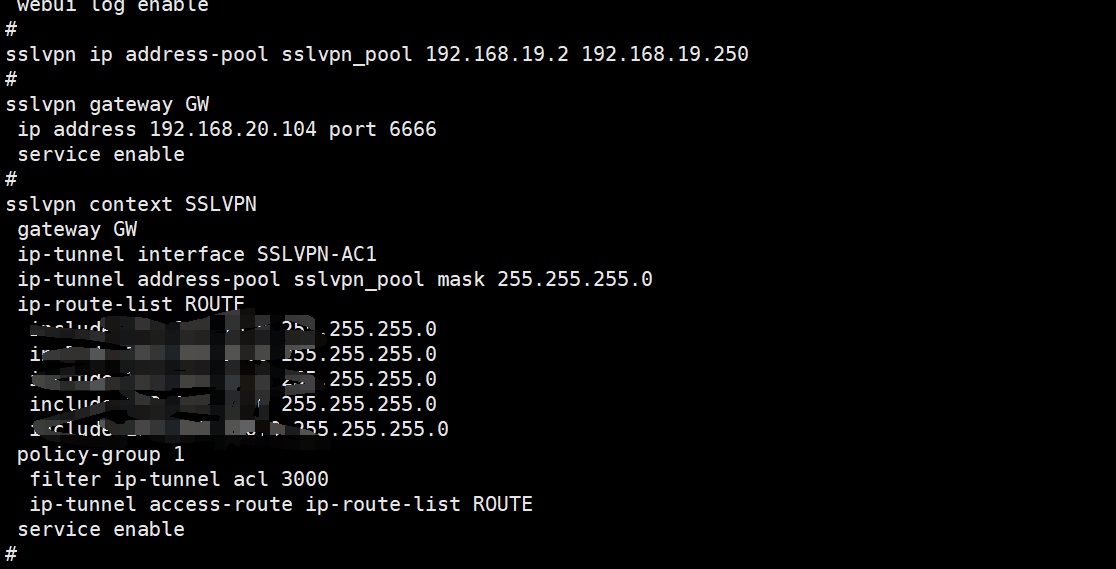Click the 'sslvpn context SSLVPN' line
The width and height of the screenshot is (1116, 569).
click(131, 204)
